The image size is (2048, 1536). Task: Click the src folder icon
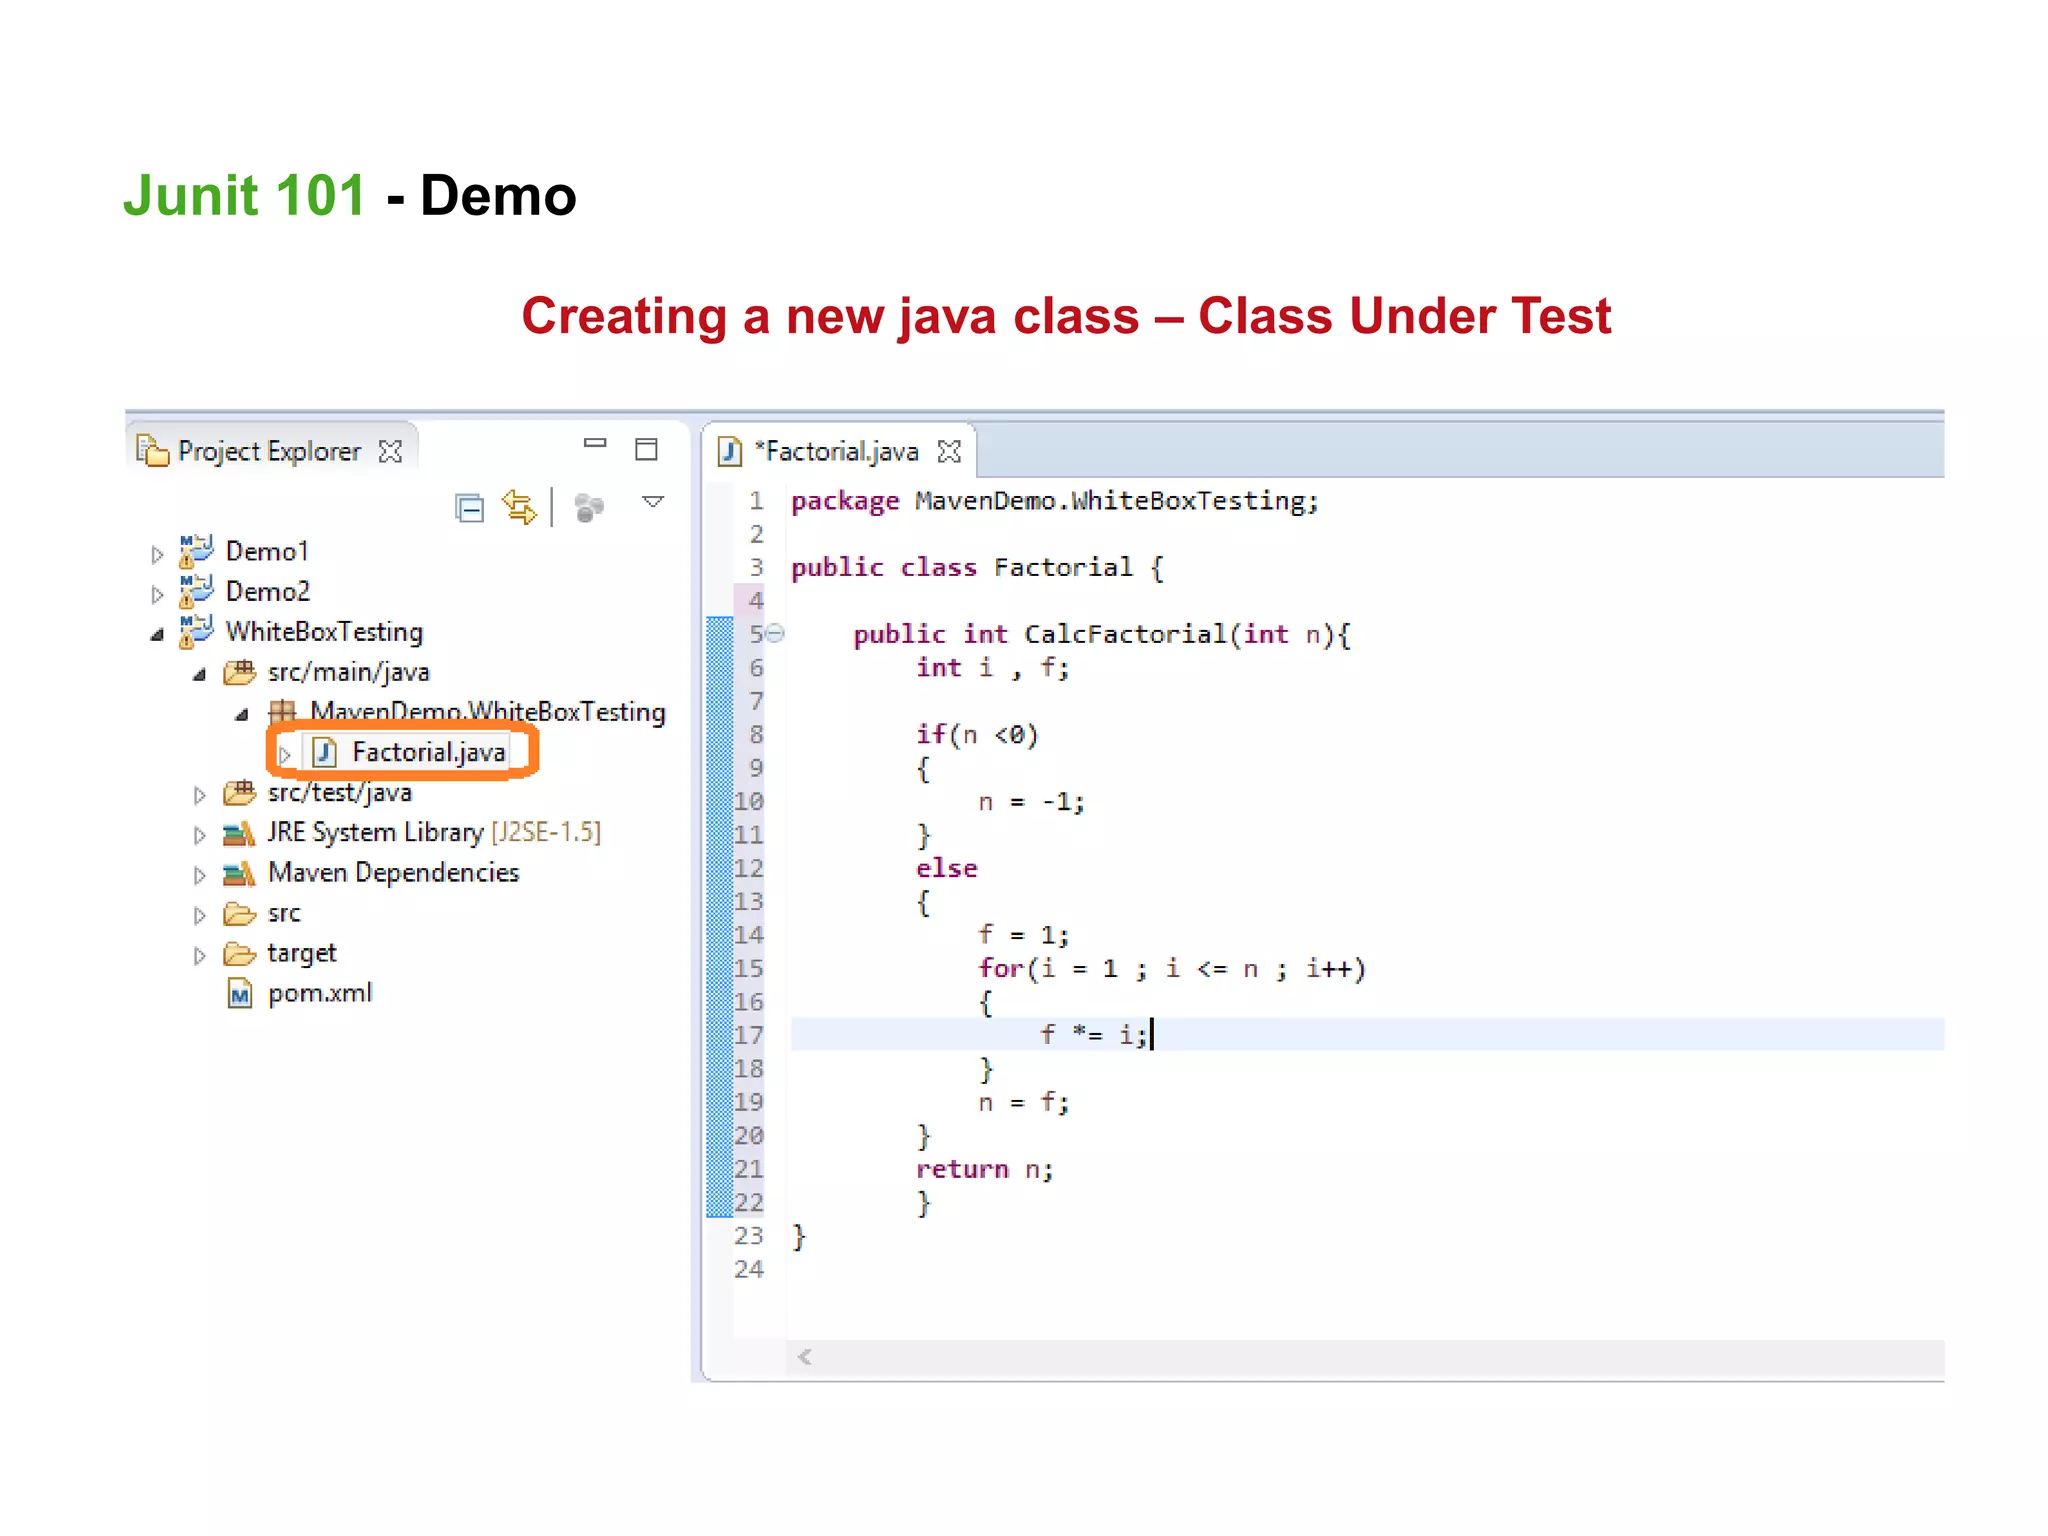click(239, 913)
